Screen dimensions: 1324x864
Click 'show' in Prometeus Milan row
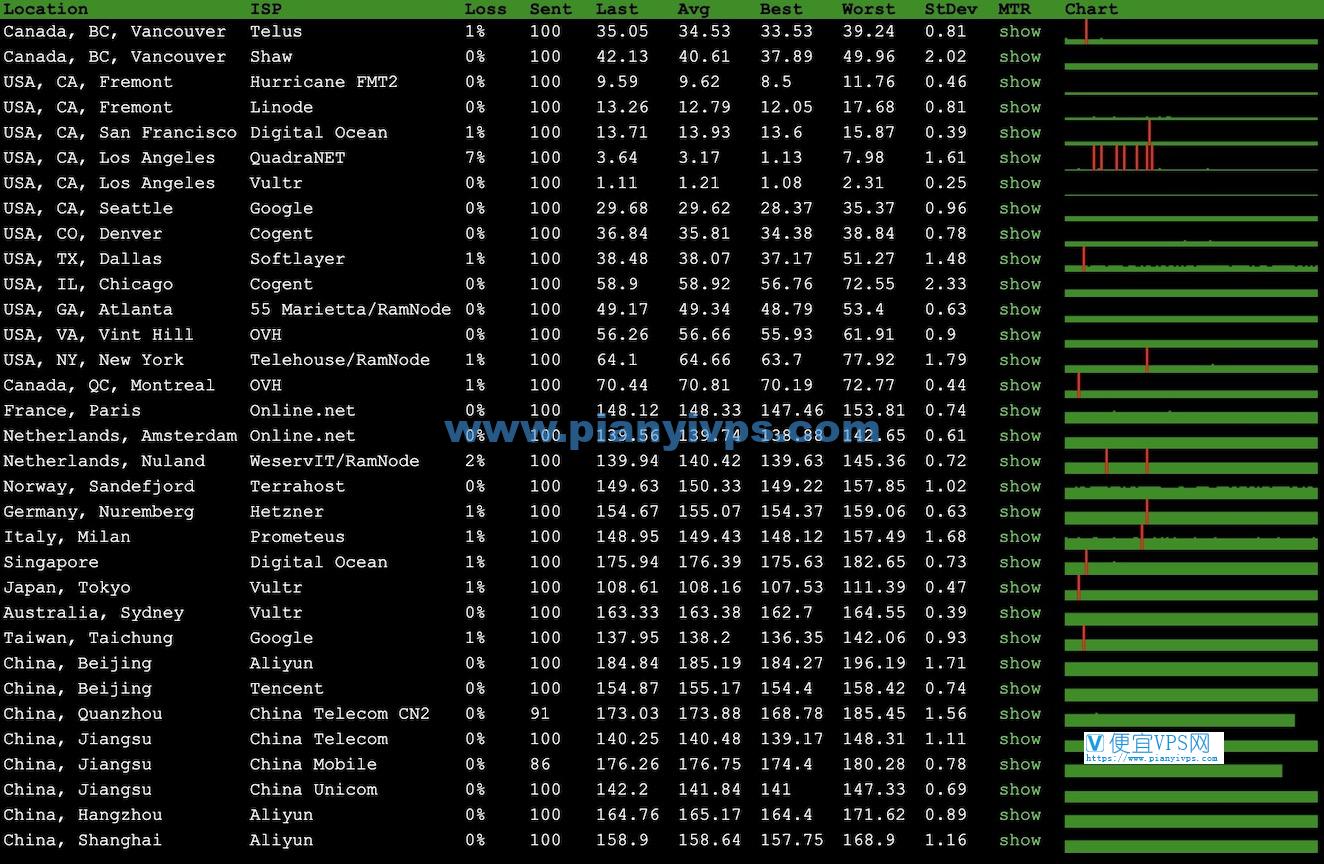click(1020, 537)
